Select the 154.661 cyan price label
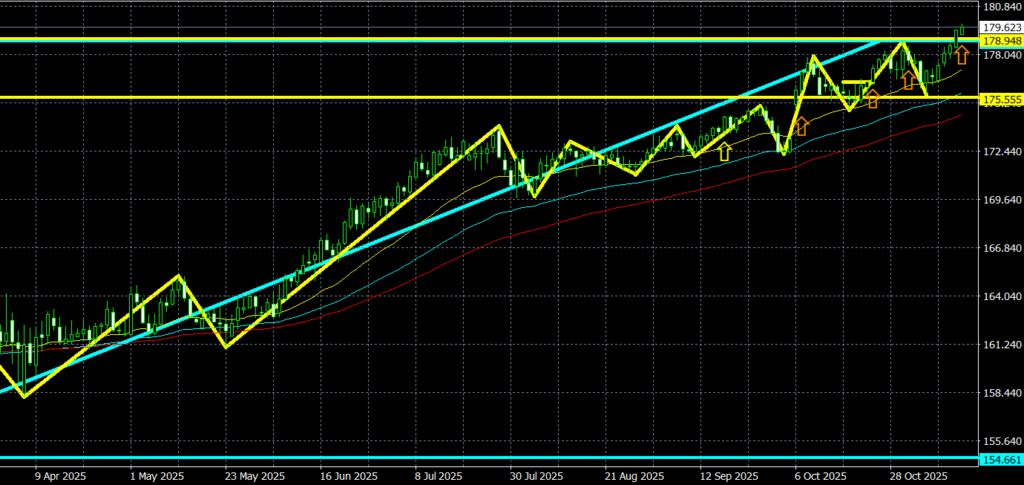This screenshot has width=1024, height=485. click(1001, 459)
